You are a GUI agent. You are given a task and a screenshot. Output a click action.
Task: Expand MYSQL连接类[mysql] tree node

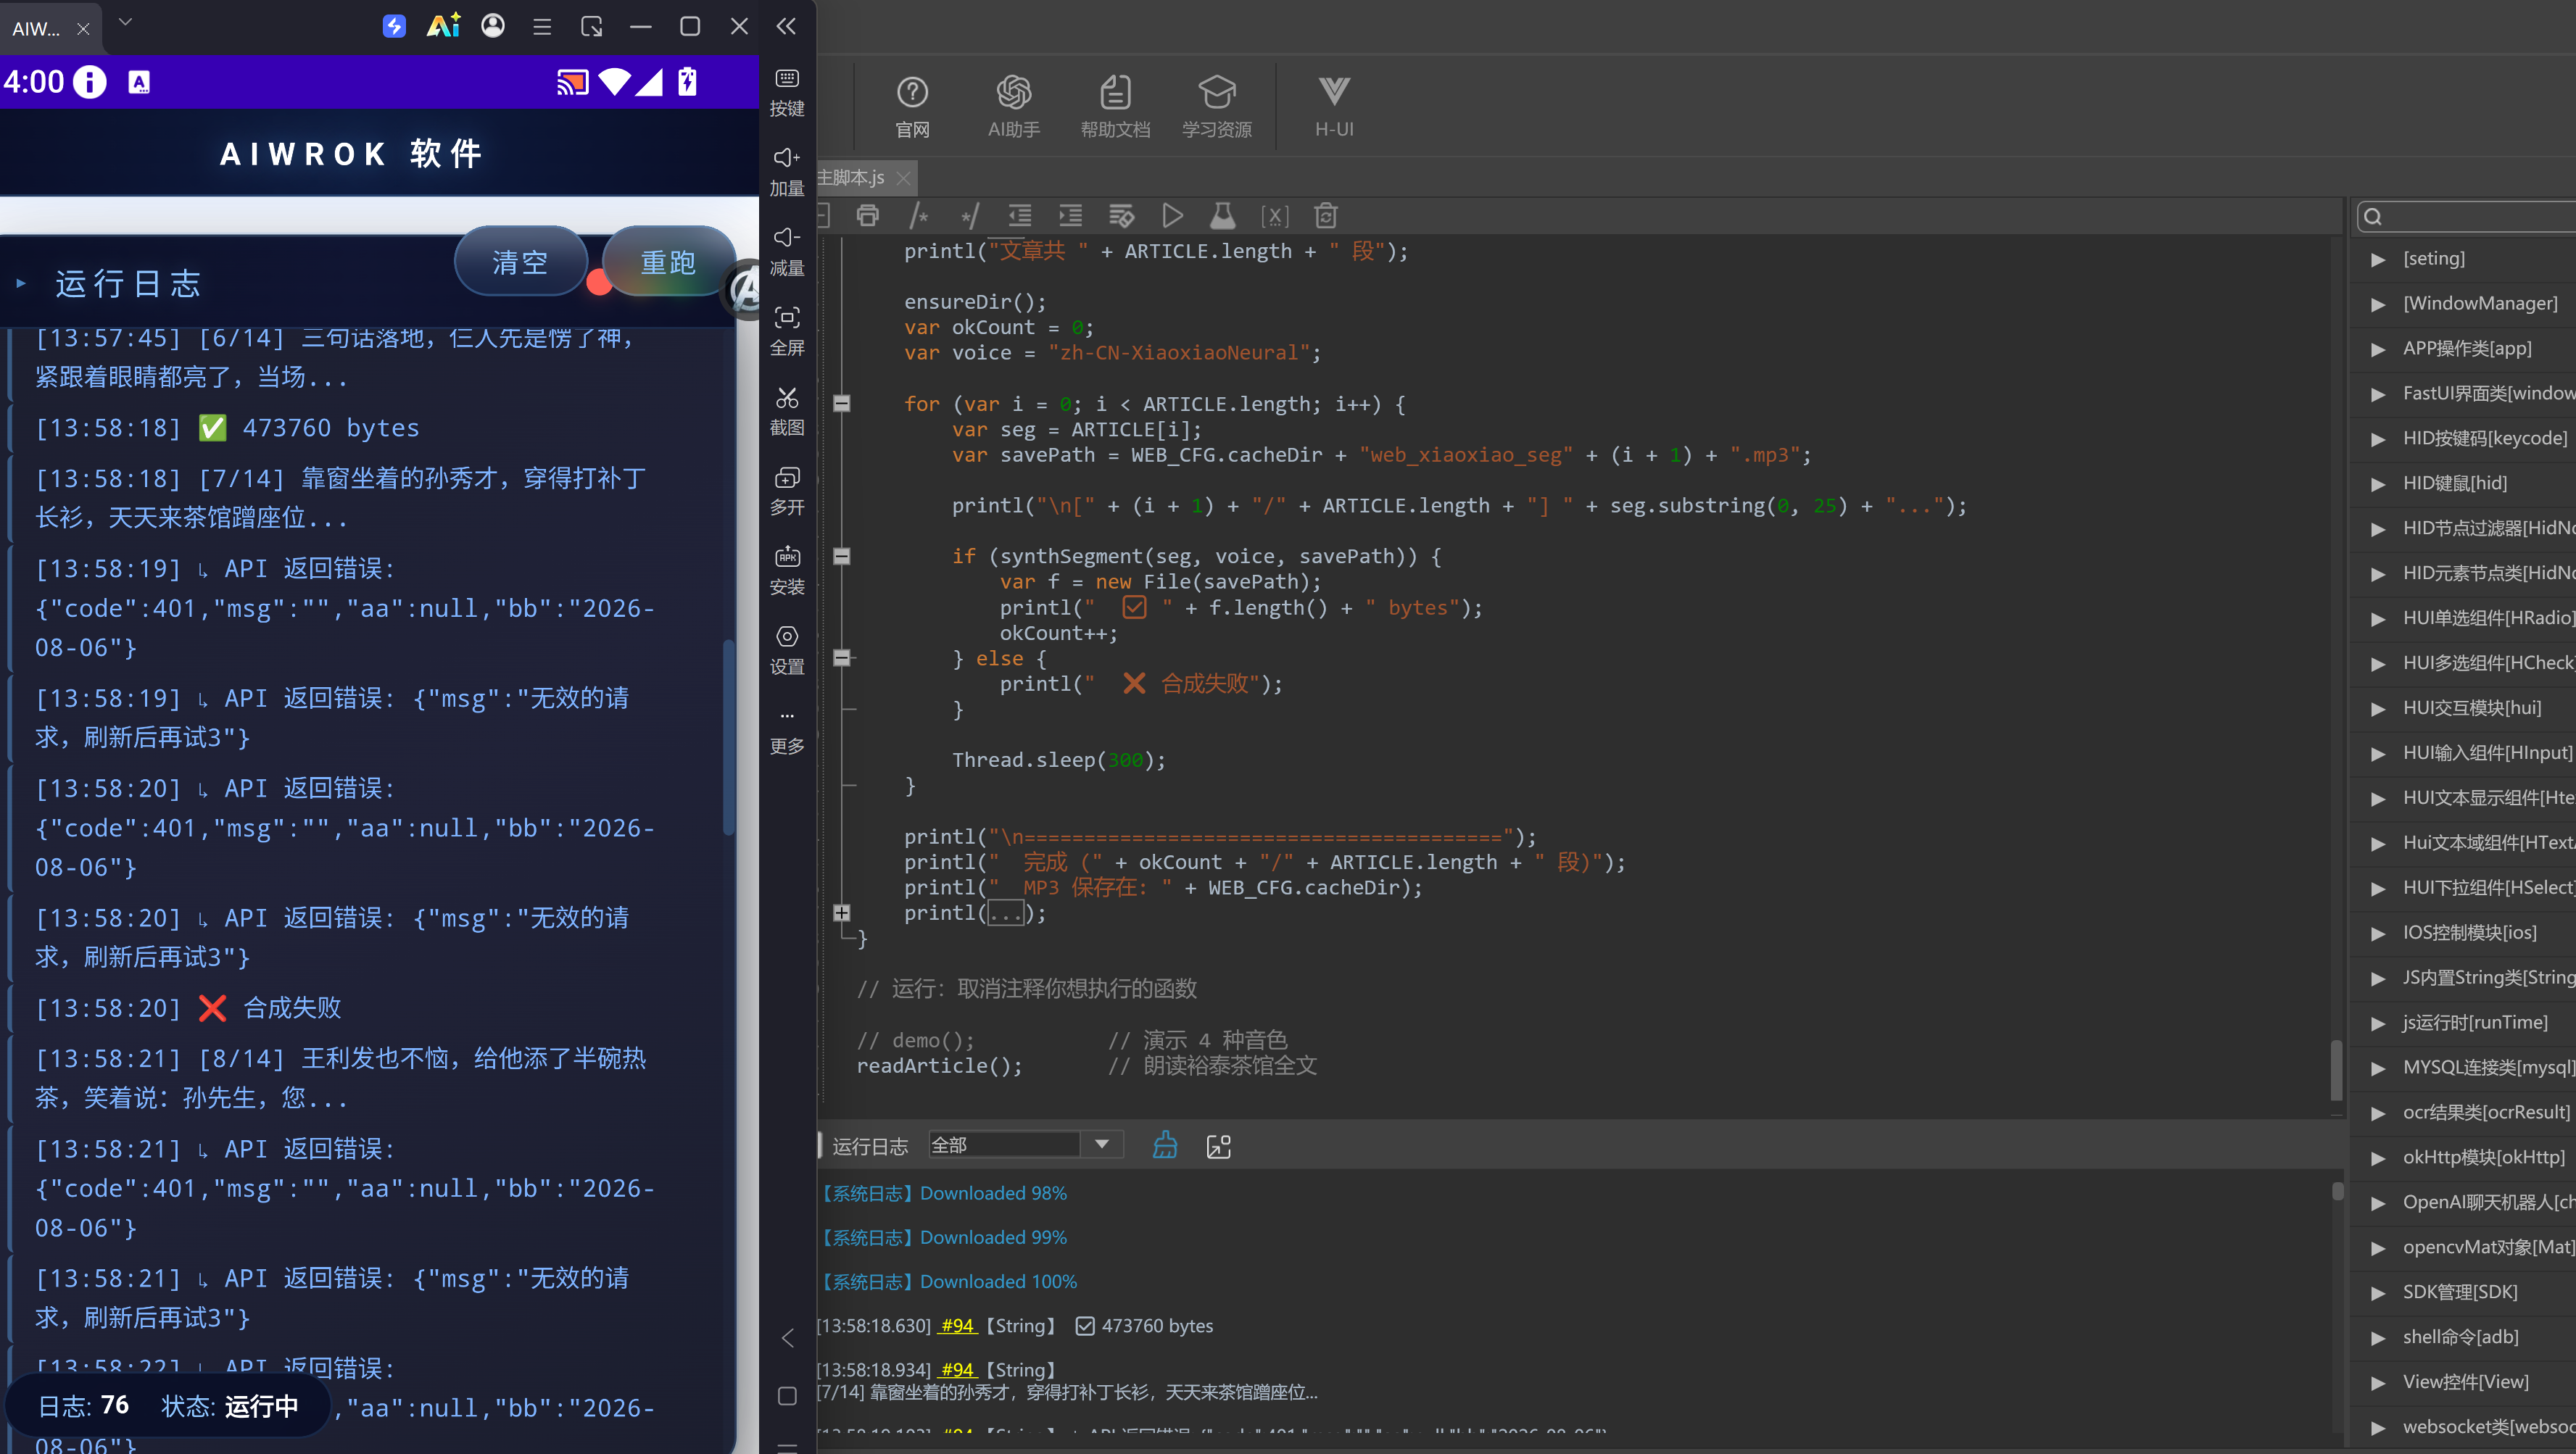pyautogui.click(x=2379, y=1069)
